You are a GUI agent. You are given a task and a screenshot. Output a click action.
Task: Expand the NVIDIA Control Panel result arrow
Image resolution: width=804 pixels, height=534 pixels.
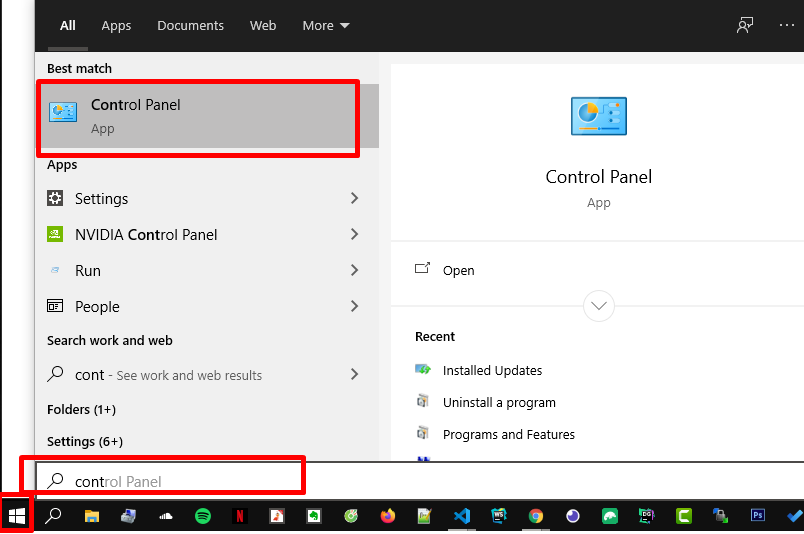click(x=354, y=234)
